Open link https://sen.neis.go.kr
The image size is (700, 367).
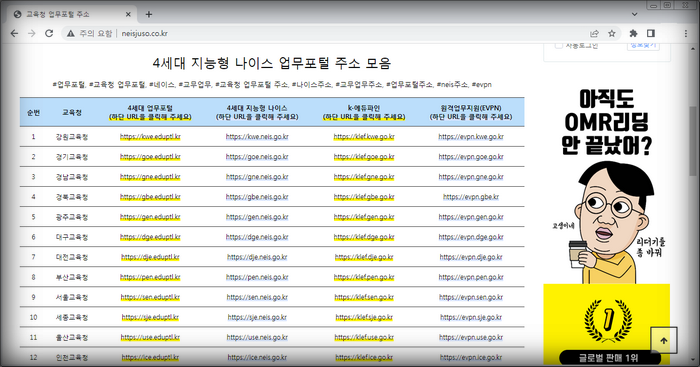point(257,297)
